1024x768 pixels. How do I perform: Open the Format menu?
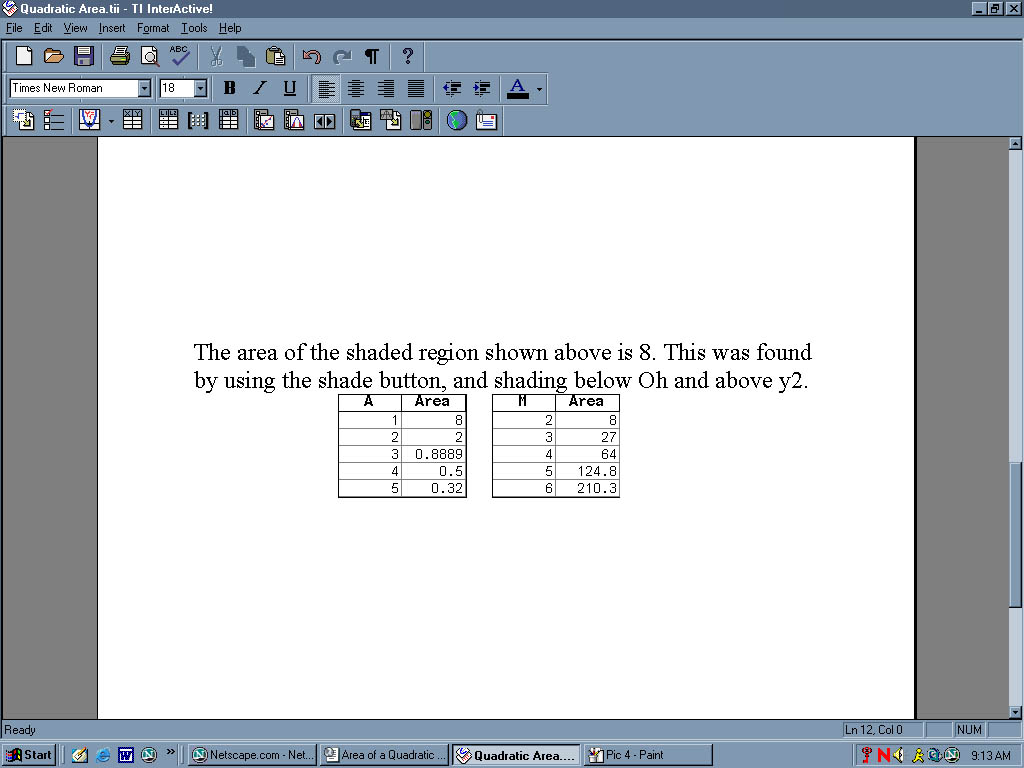click(153, 28)
